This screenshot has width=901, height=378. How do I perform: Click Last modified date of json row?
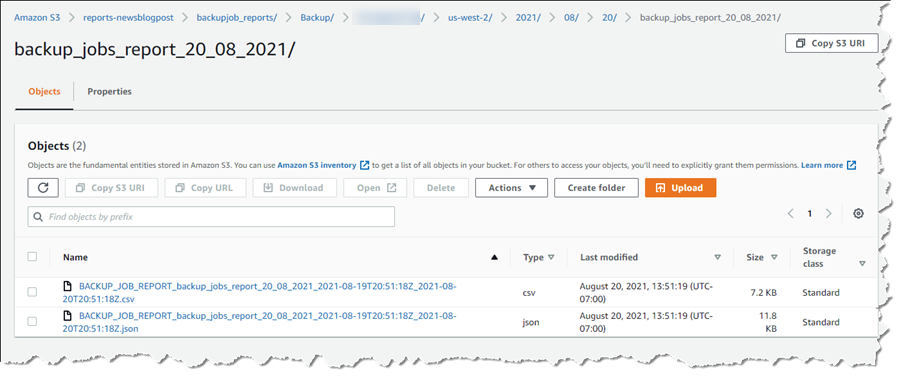click(646, 322)
